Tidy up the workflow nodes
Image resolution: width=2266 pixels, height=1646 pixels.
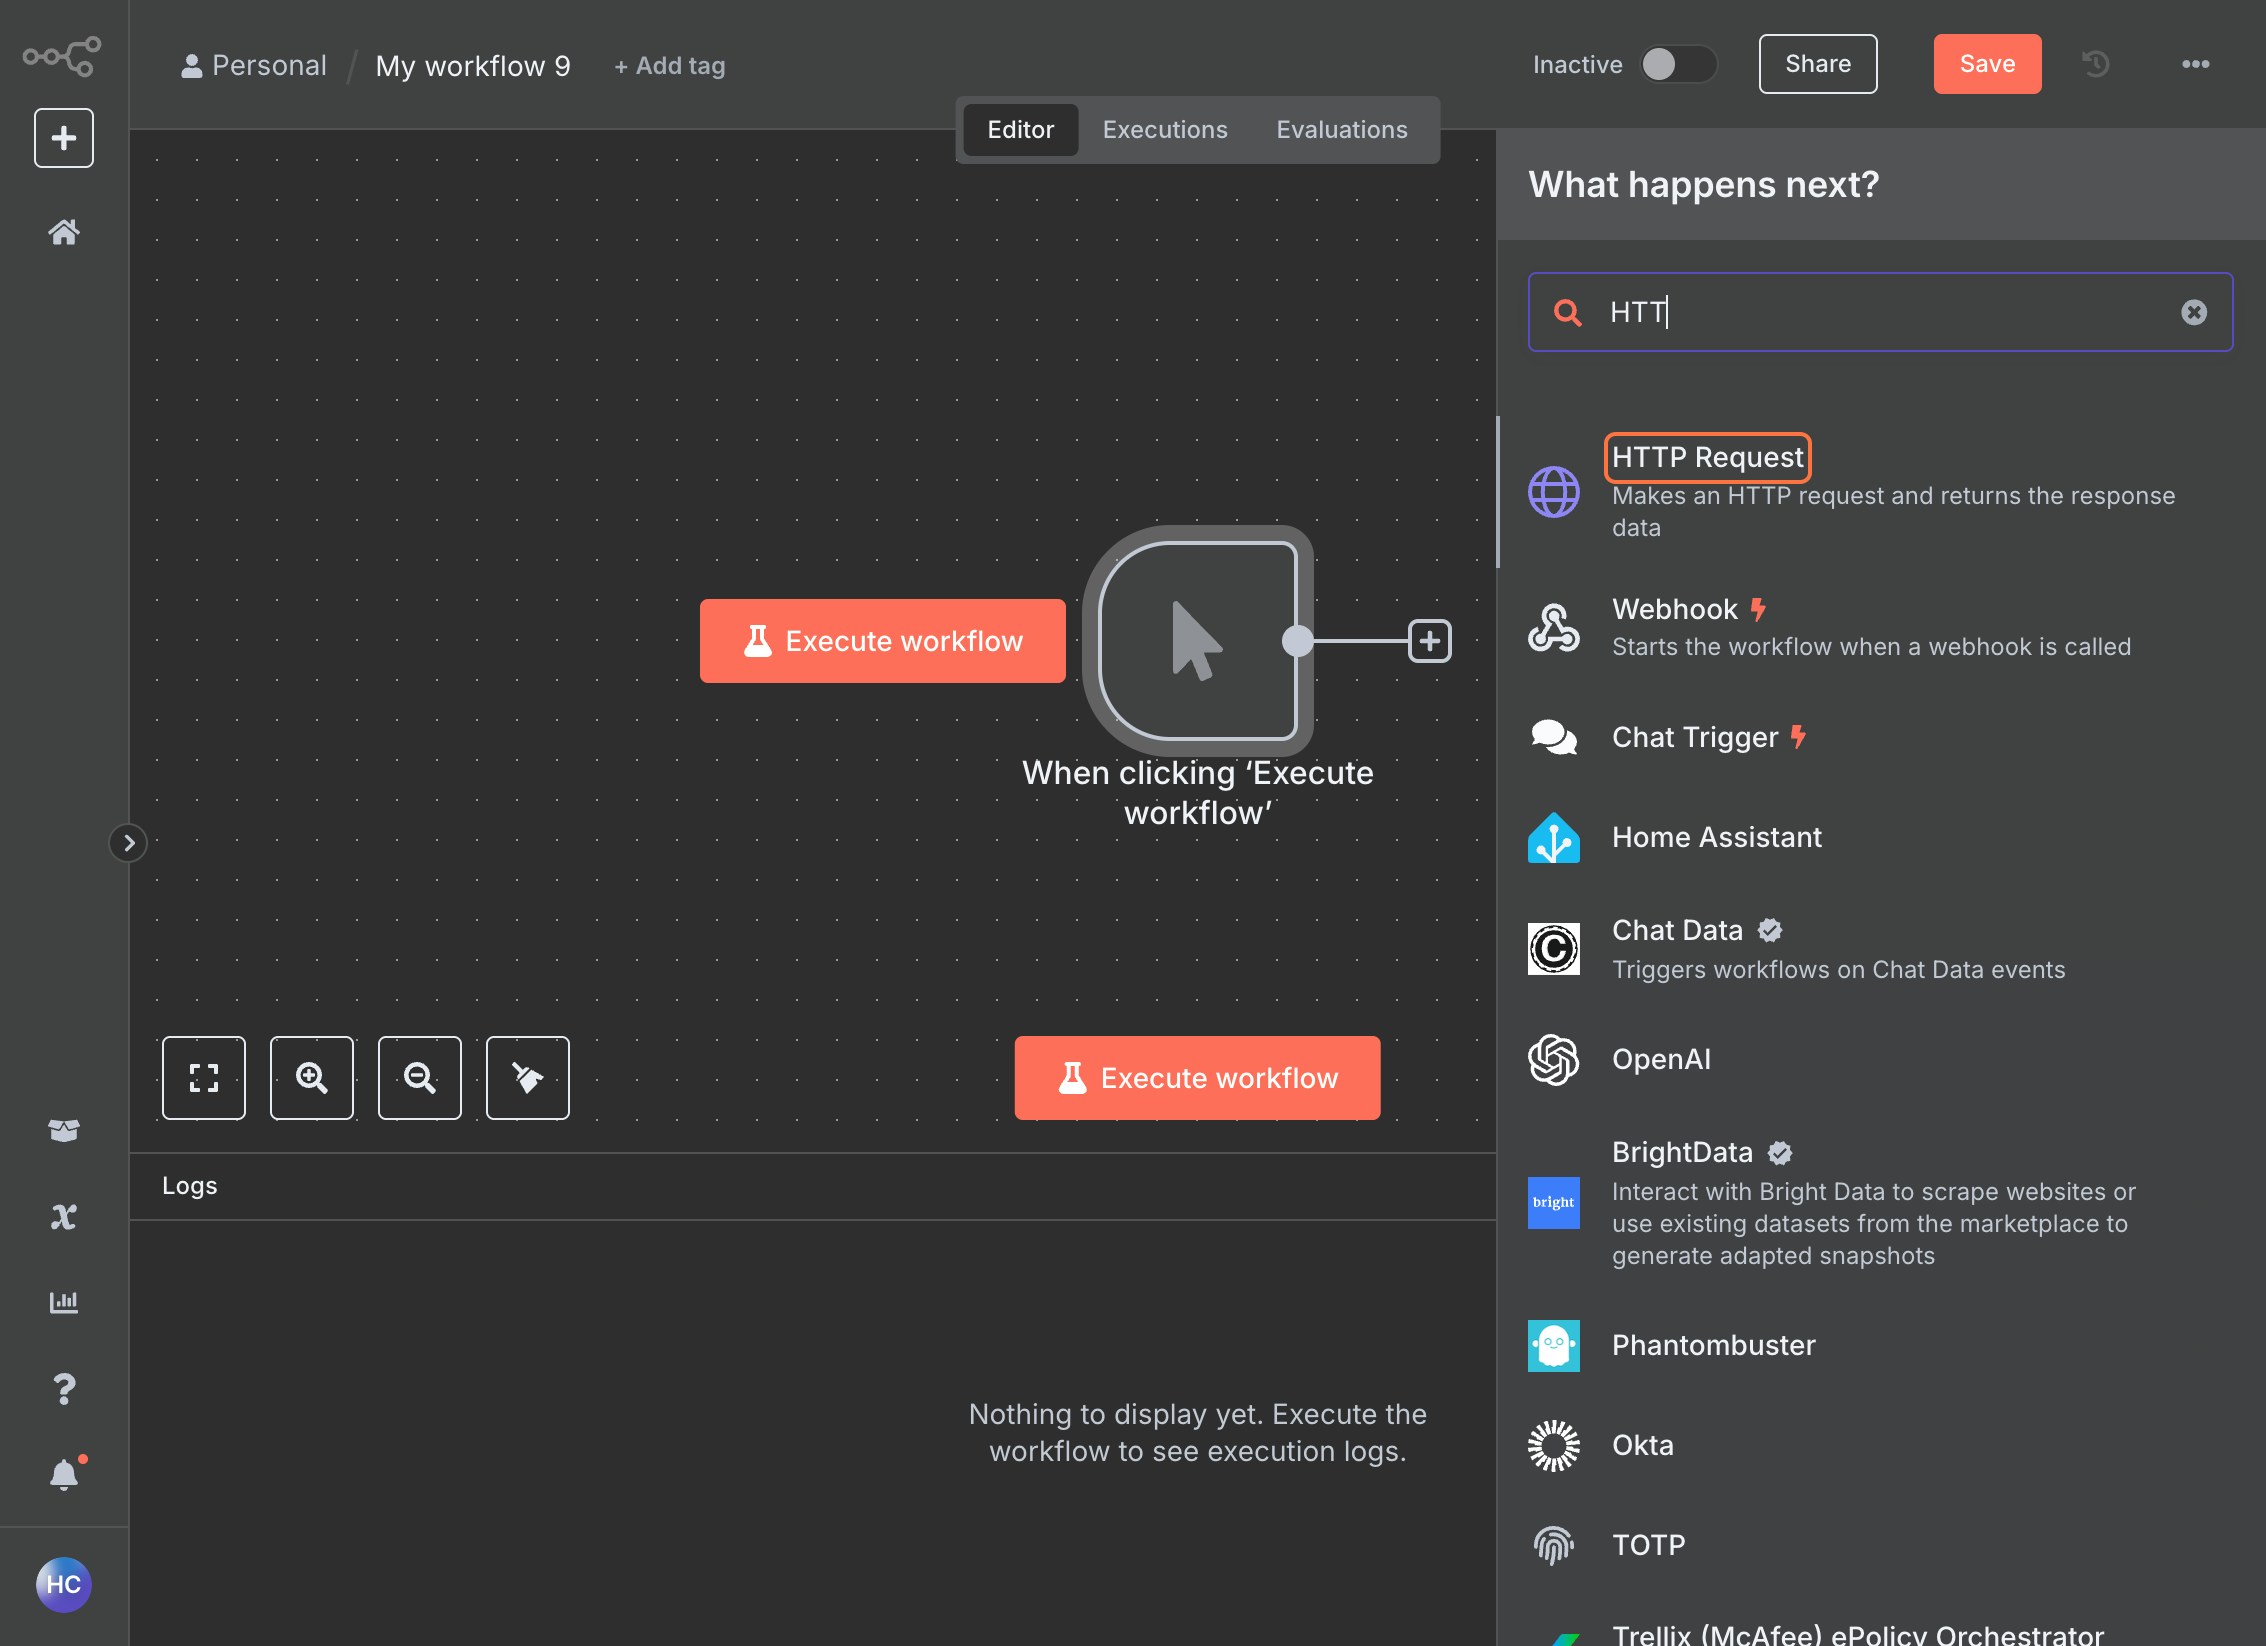528,1078
